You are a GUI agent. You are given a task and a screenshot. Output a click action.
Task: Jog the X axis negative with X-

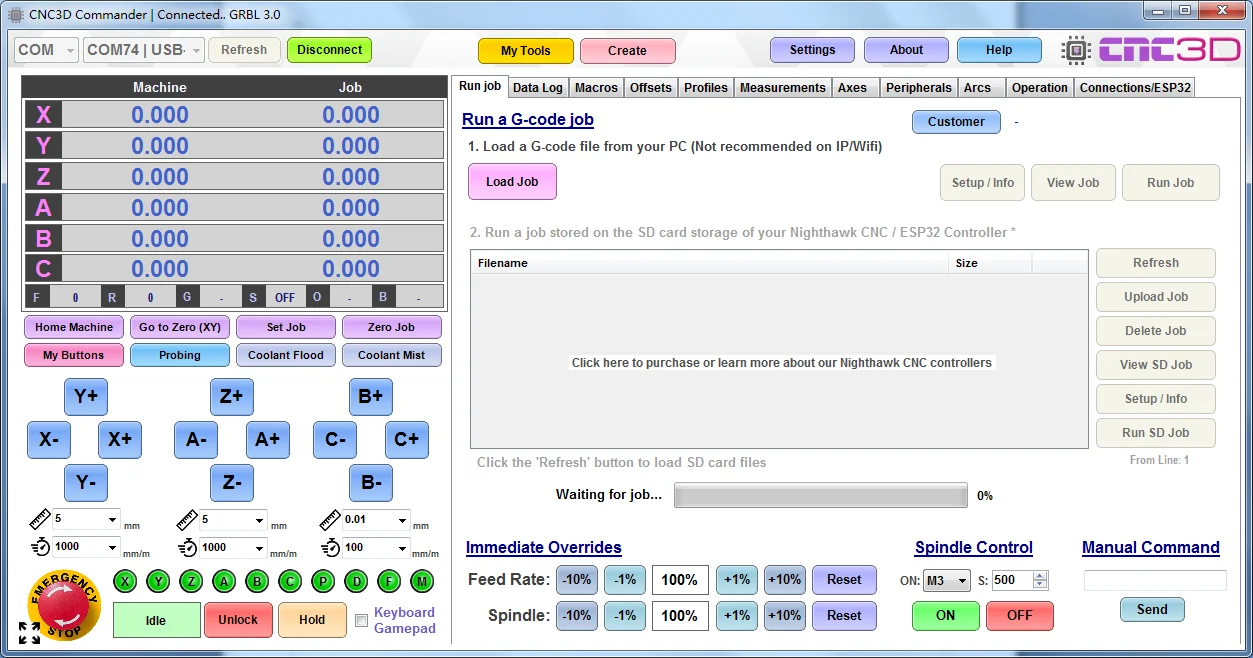click(x=49, y=440)
